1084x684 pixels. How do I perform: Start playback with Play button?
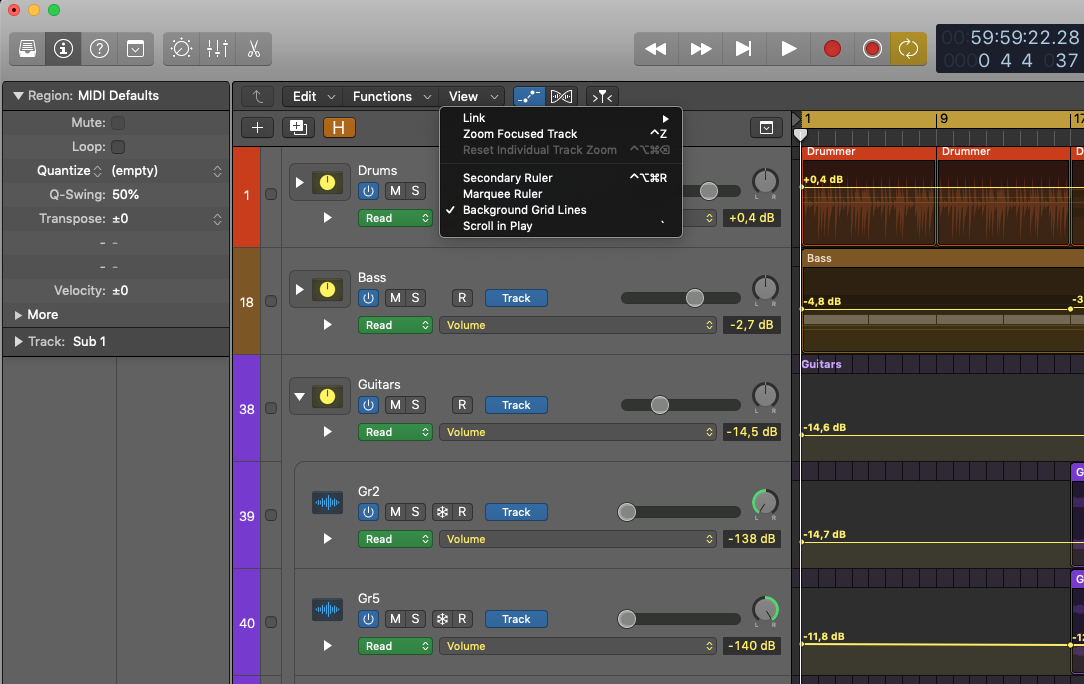pyautogui.click(x=788, y=48)
